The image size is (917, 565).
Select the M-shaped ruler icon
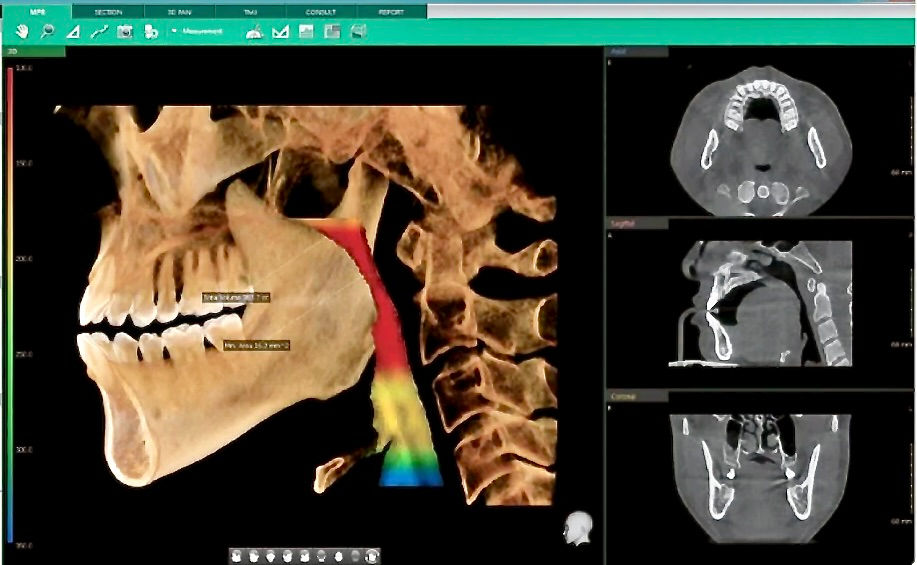pos(281,32)
